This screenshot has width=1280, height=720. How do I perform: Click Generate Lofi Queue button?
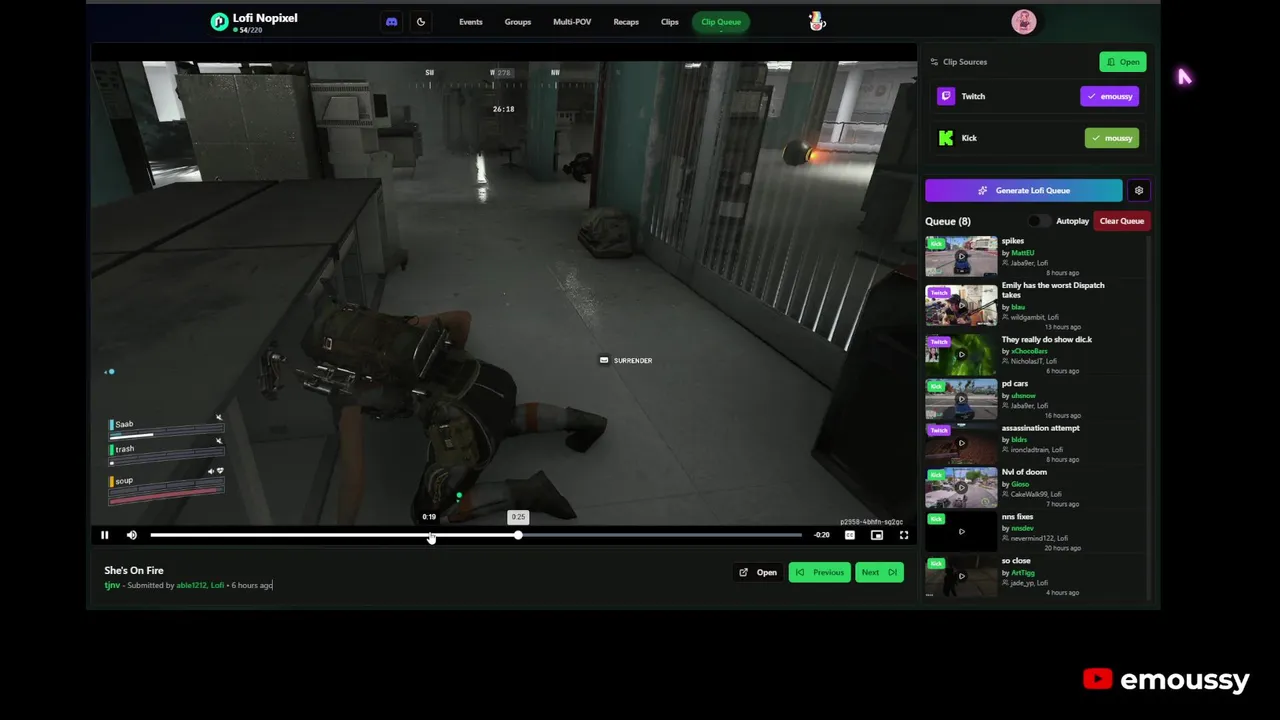(1024, 190)
